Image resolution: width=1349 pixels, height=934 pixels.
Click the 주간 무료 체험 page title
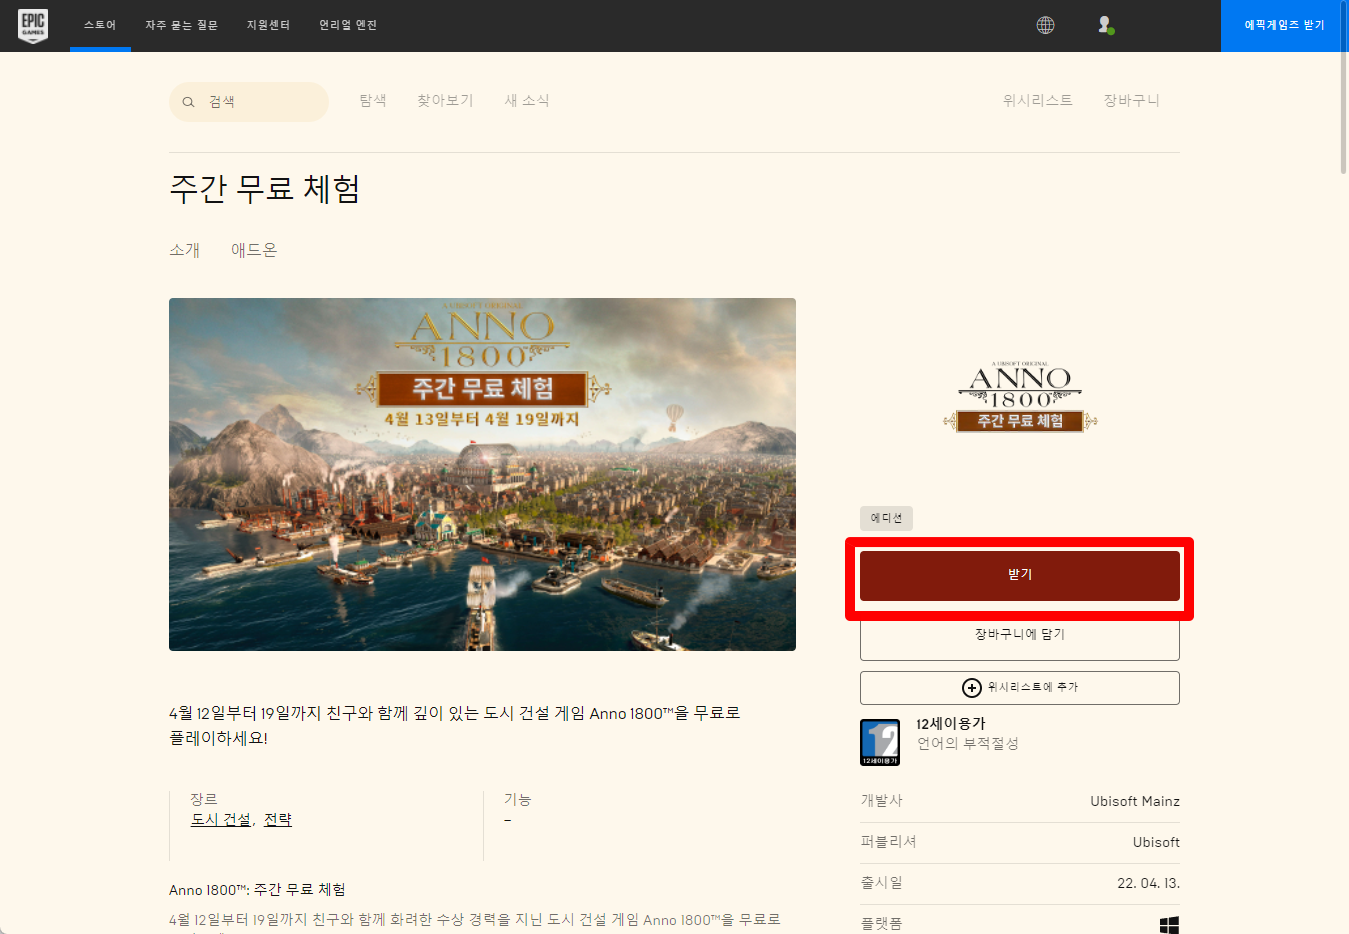pyautogui.click(x=265, y=189)
